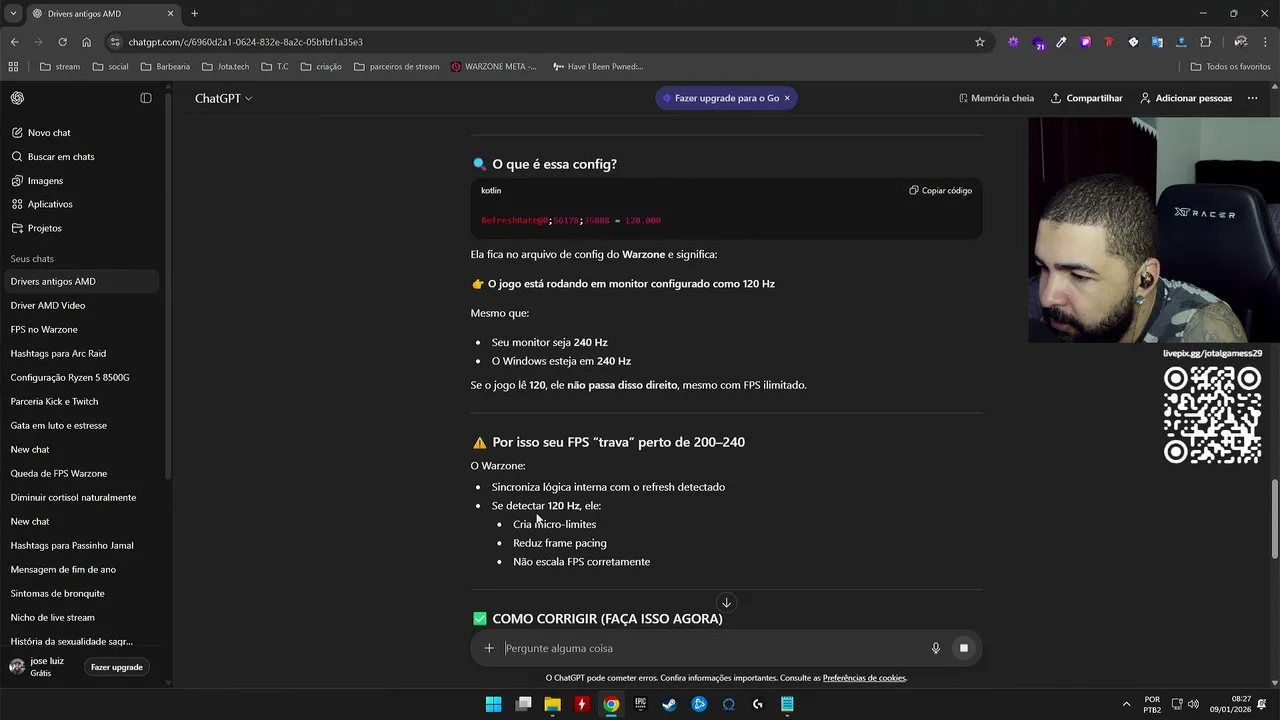Screen dimensions: 1280x720
Task: Click the address bar URL
Action: pos(245,42)
